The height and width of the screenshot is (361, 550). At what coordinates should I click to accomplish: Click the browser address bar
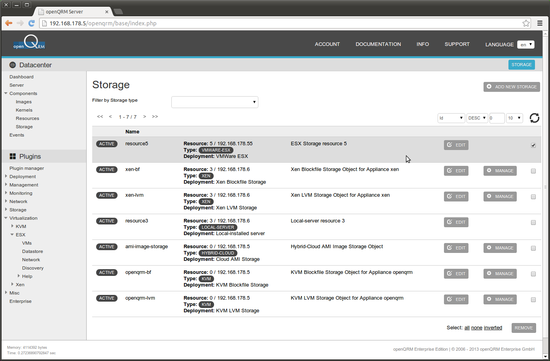coord(281,24)
